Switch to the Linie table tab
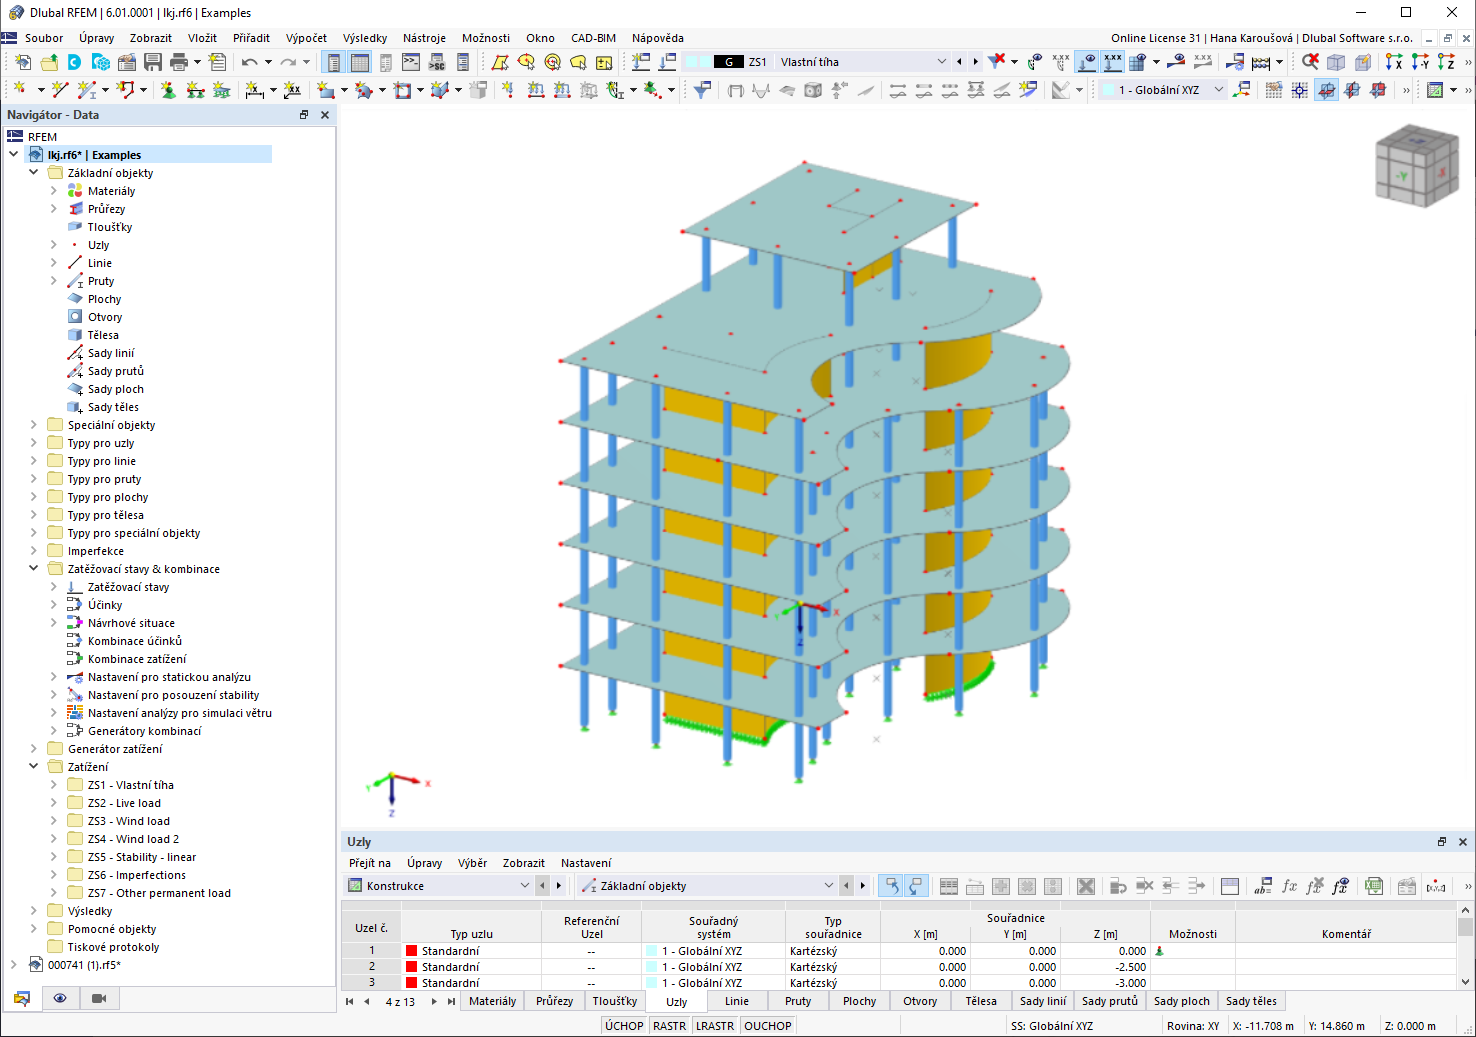 (737, 1001)
